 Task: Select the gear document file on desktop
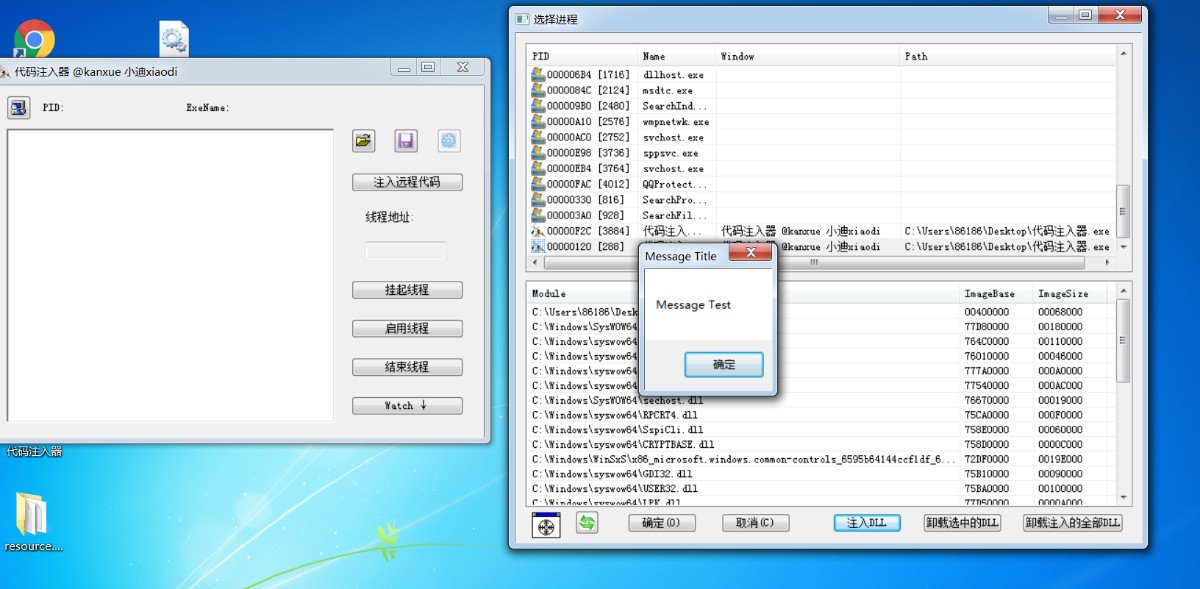pyautogui.click(x=174, y=39)
